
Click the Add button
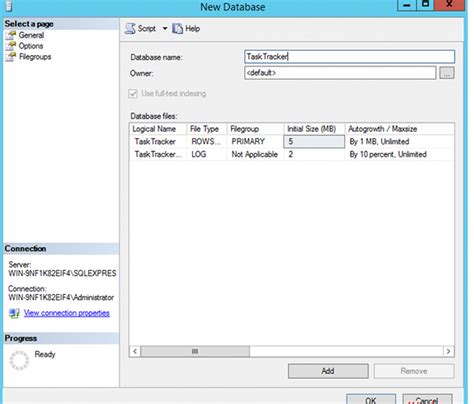(x=328, y=371)
